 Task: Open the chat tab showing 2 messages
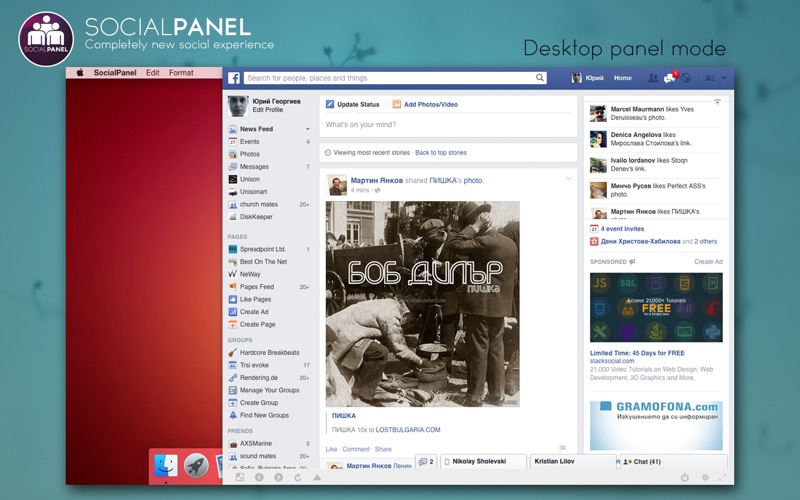click(426, 462)
